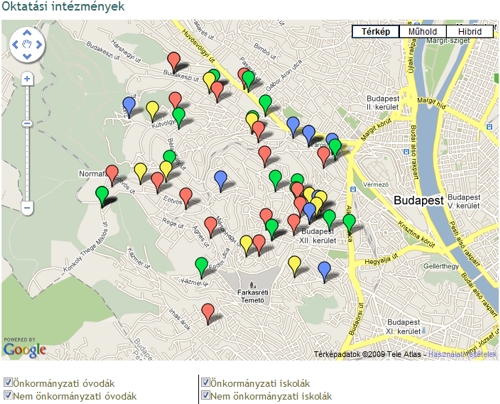
Task: Toggle Önkormányzati óvodák checkbox
Action: [x=8, y=382]
